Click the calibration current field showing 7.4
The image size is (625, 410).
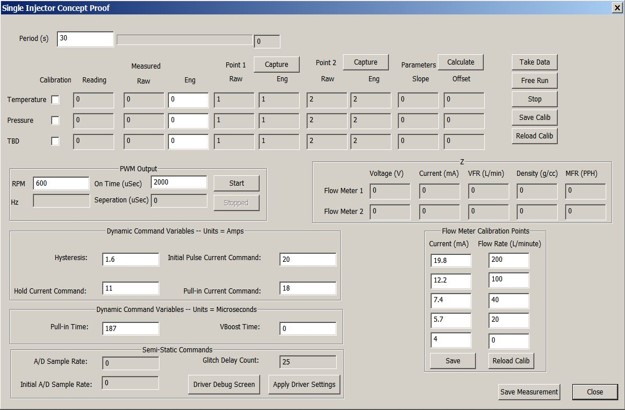[x=451, y=300]
